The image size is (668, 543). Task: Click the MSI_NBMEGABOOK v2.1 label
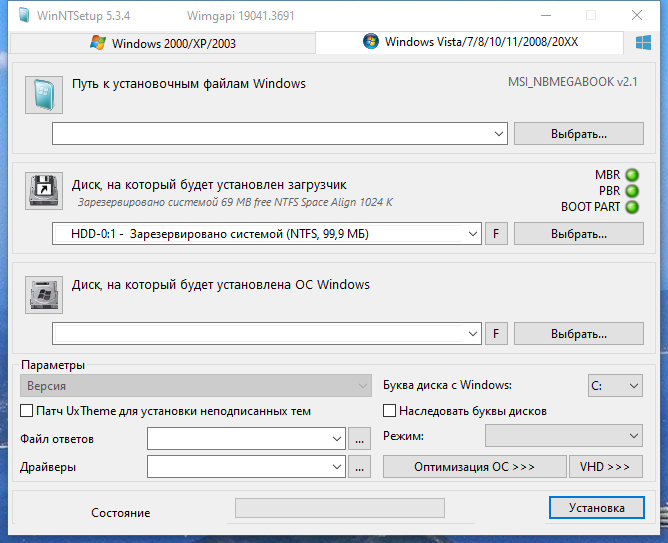tap(573, 82)
